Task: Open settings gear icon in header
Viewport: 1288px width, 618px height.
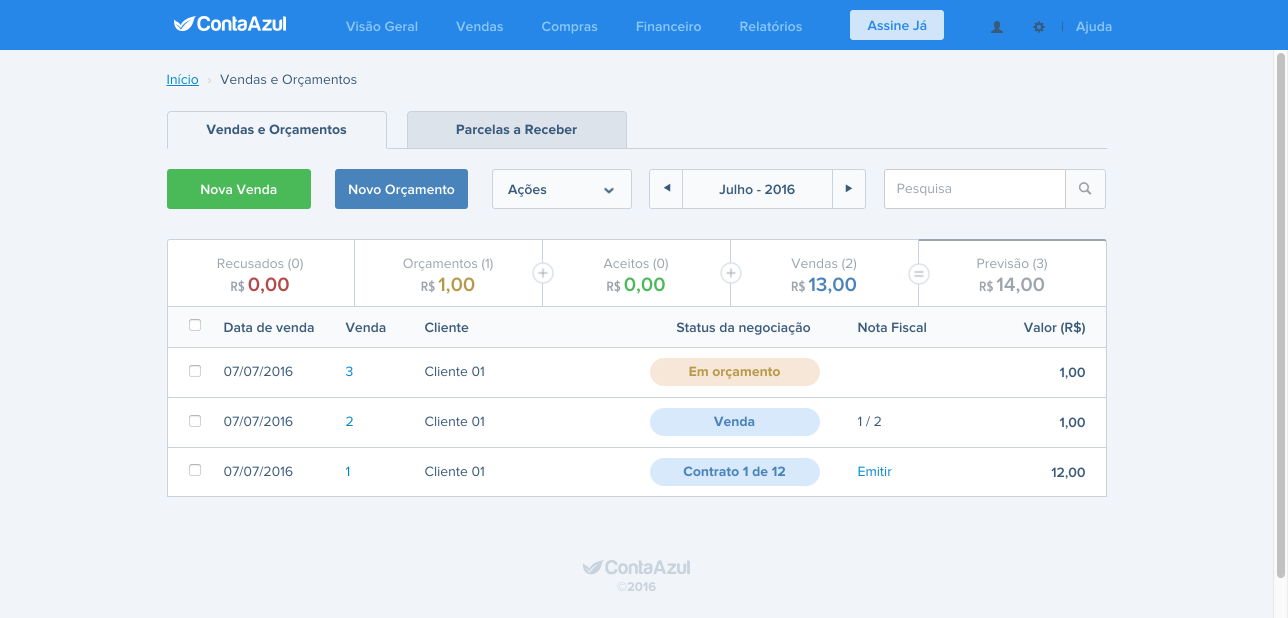Action: [x=1039, y=27]
